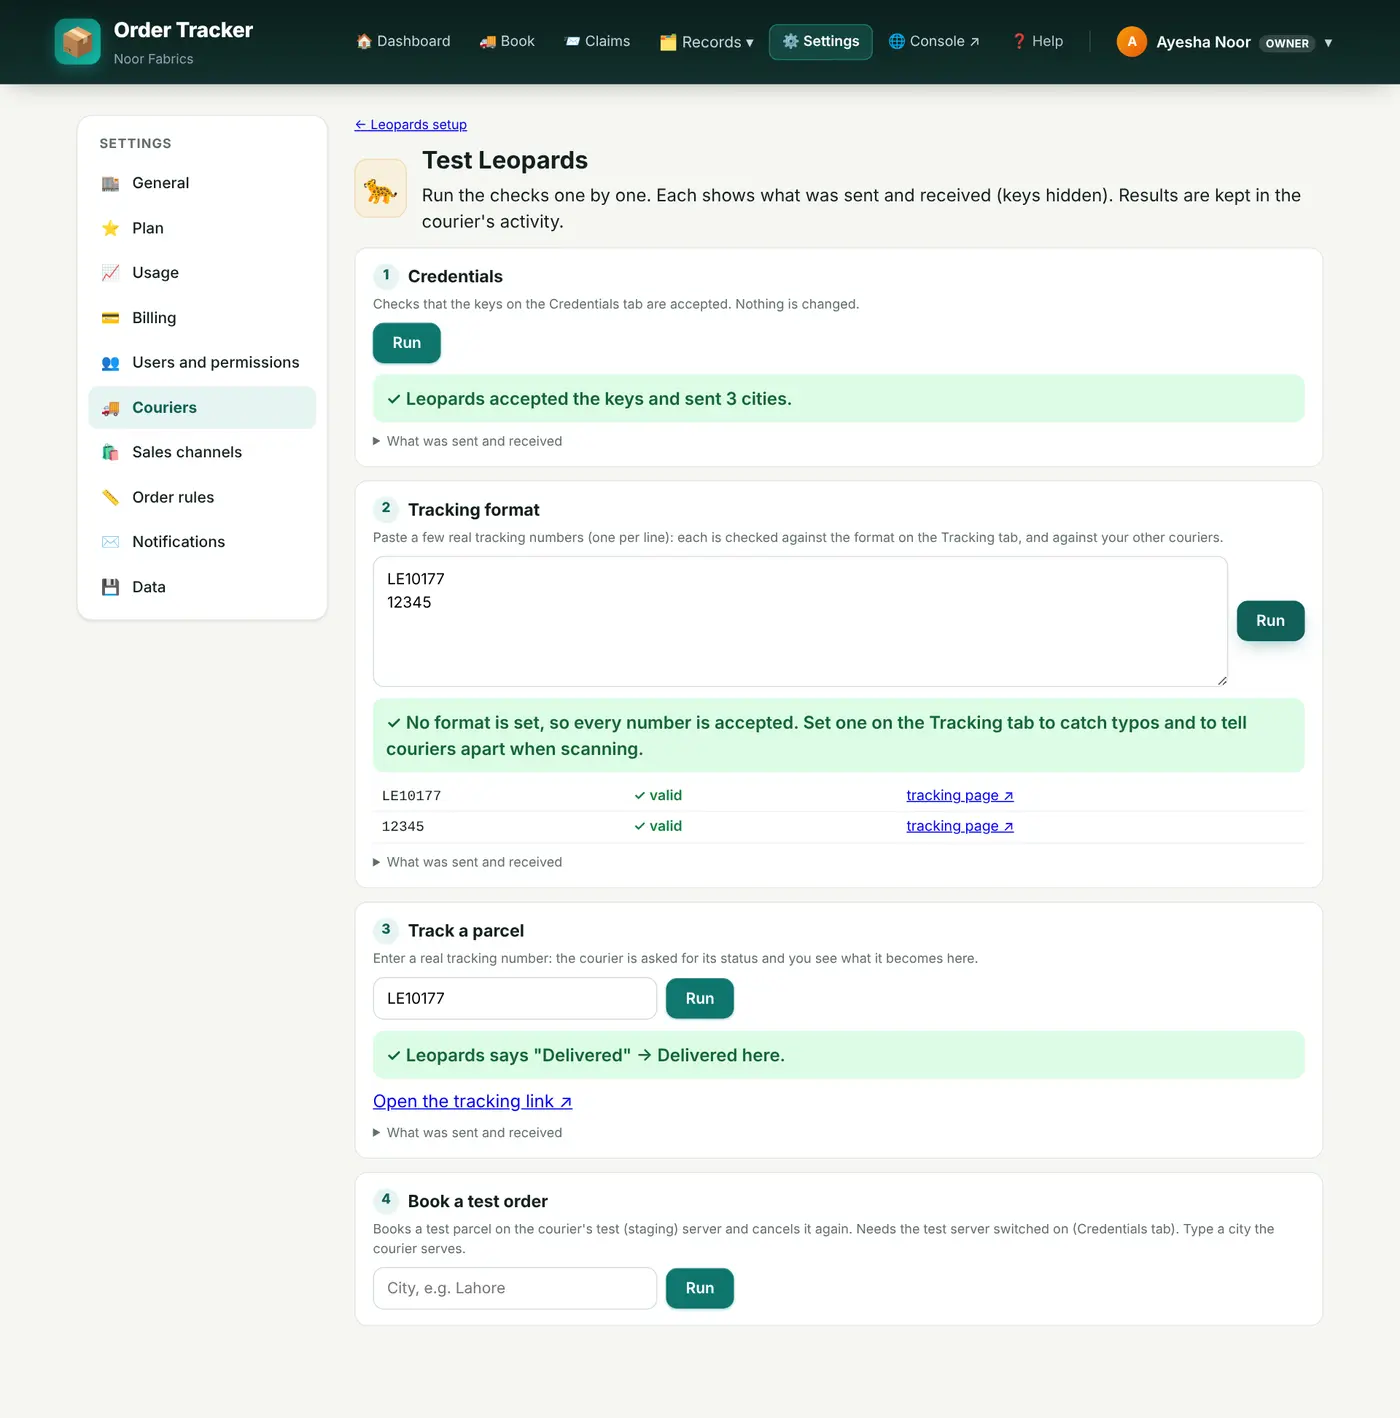Open Notifications settings
The width and height of the screenshot is (1400, 1418).
[x=202, y=542]
